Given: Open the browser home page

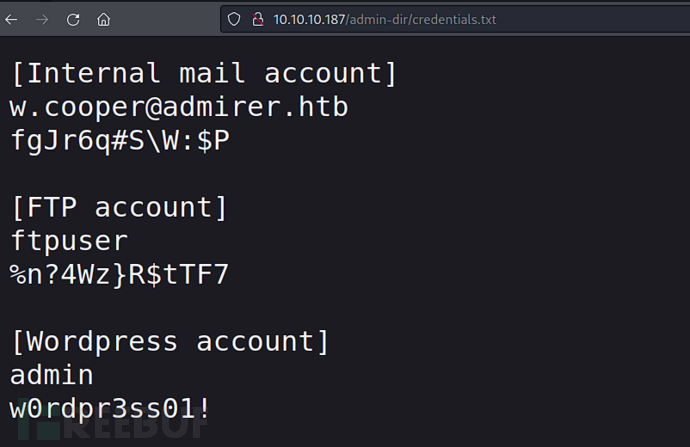Looking at the screenshot, I should pyautogui.click(x=103, y=19).
